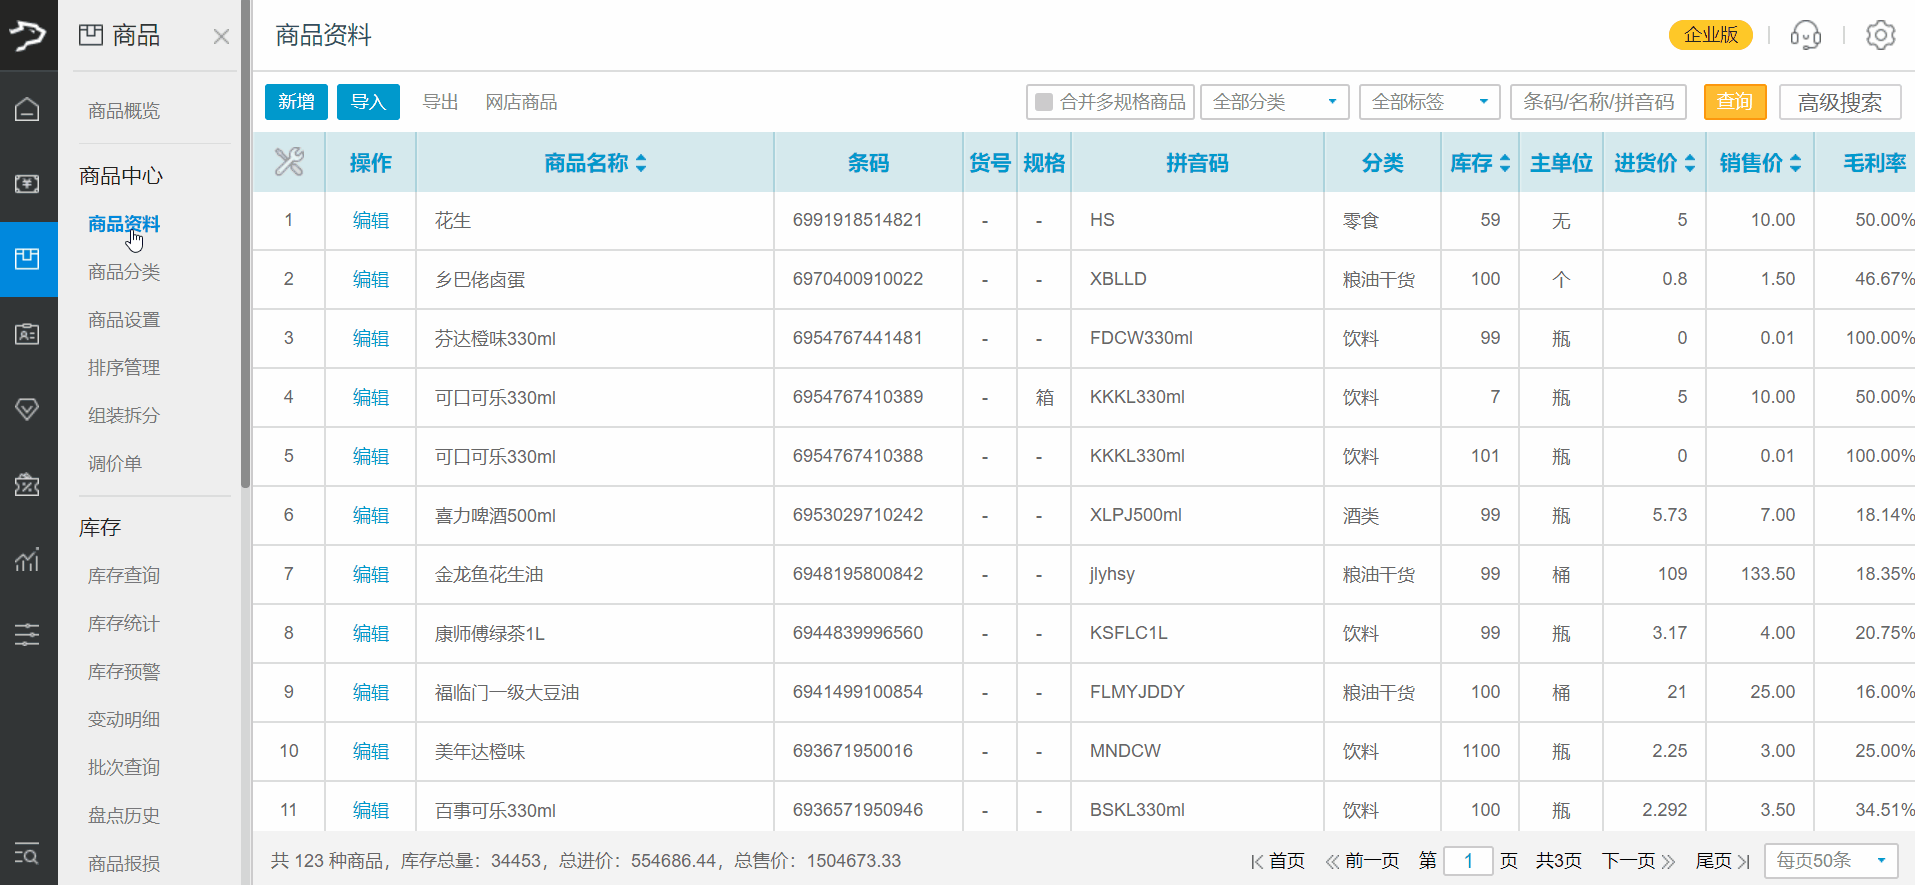Click the customer service headset icon
This screenshot has width=1915, height=885.
(1806, 35)
